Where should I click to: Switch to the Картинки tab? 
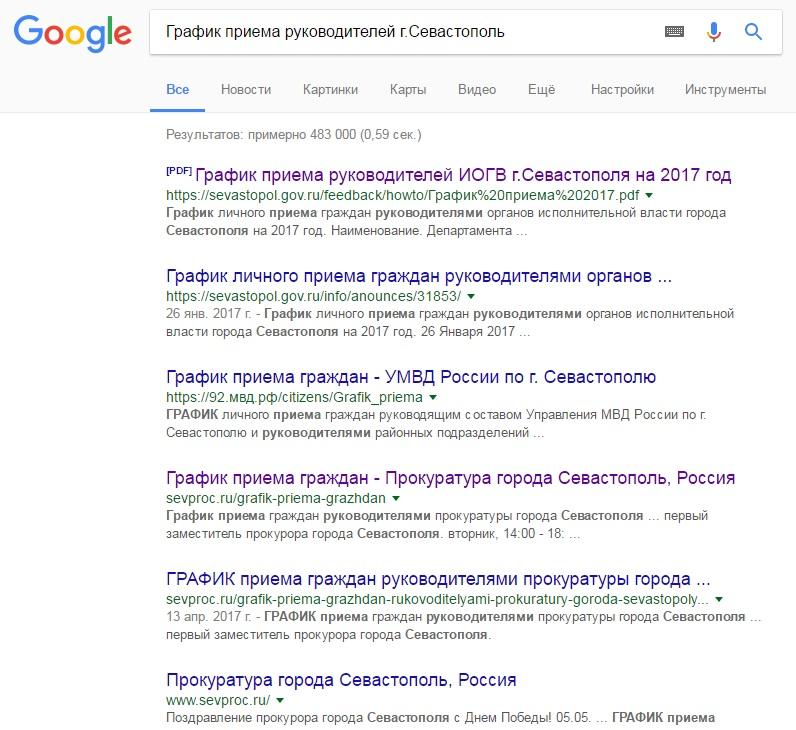coord(330,90)
